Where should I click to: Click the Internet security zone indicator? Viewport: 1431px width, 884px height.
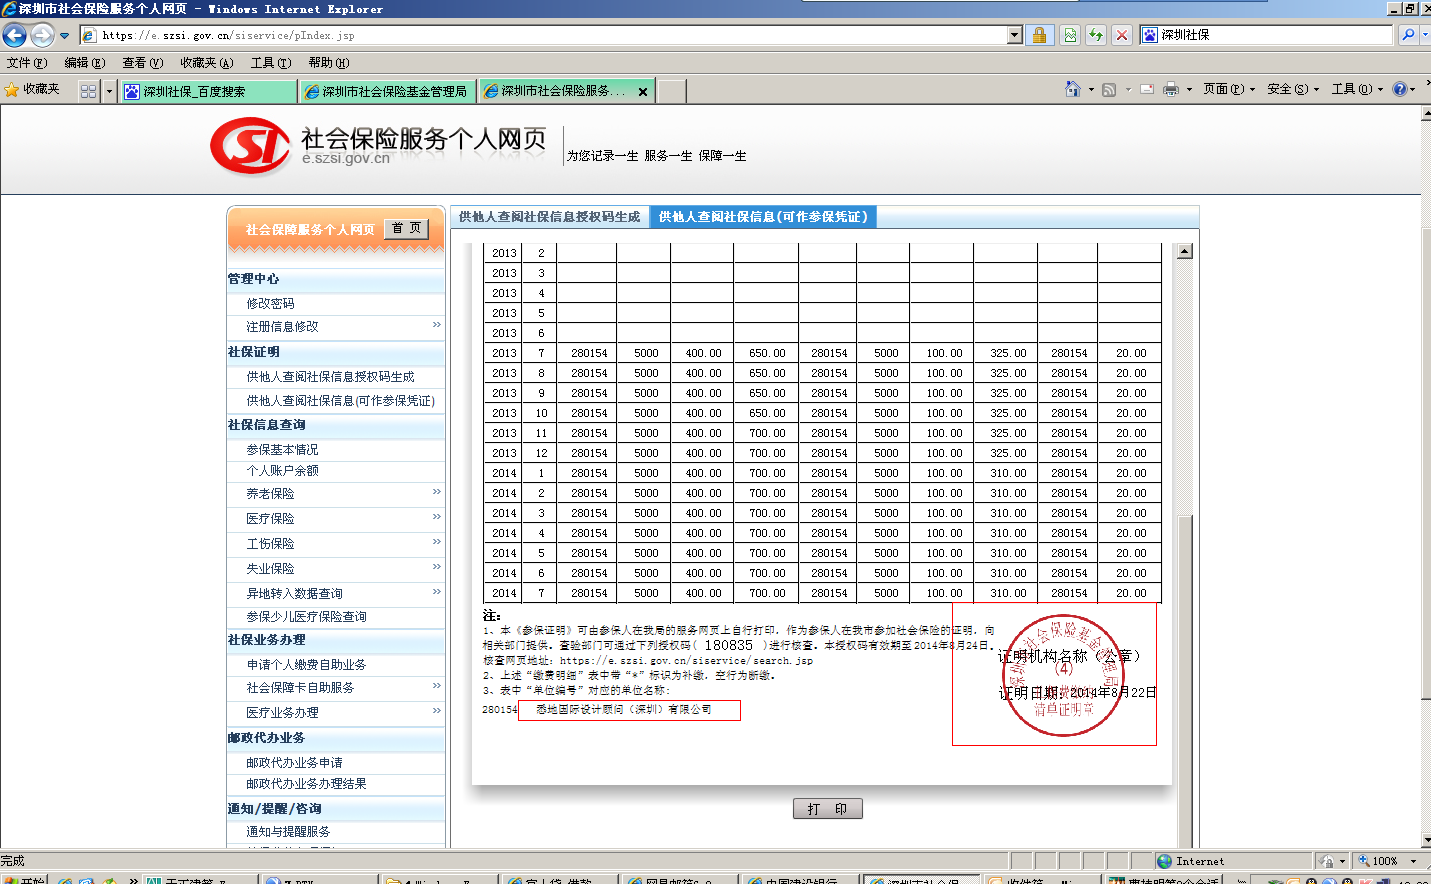point(1190,862)
